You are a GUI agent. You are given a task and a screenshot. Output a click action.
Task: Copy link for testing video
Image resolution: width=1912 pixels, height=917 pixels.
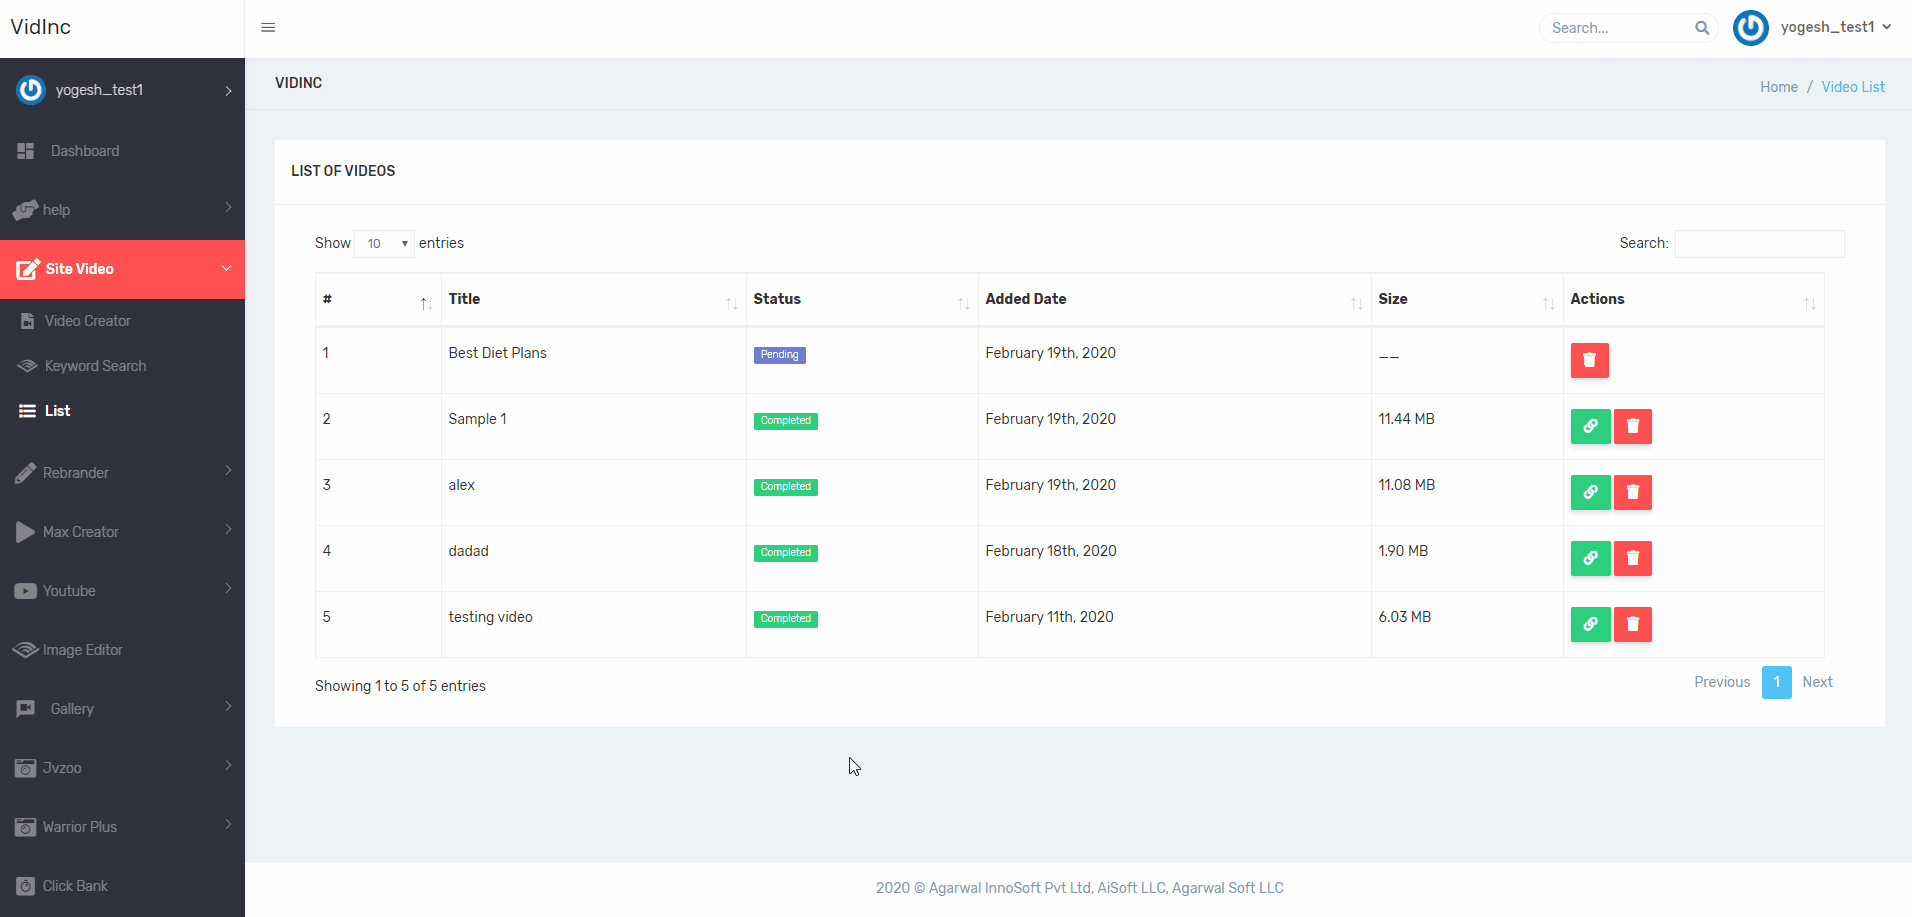pyautogui.click(x=1590, y=624)
